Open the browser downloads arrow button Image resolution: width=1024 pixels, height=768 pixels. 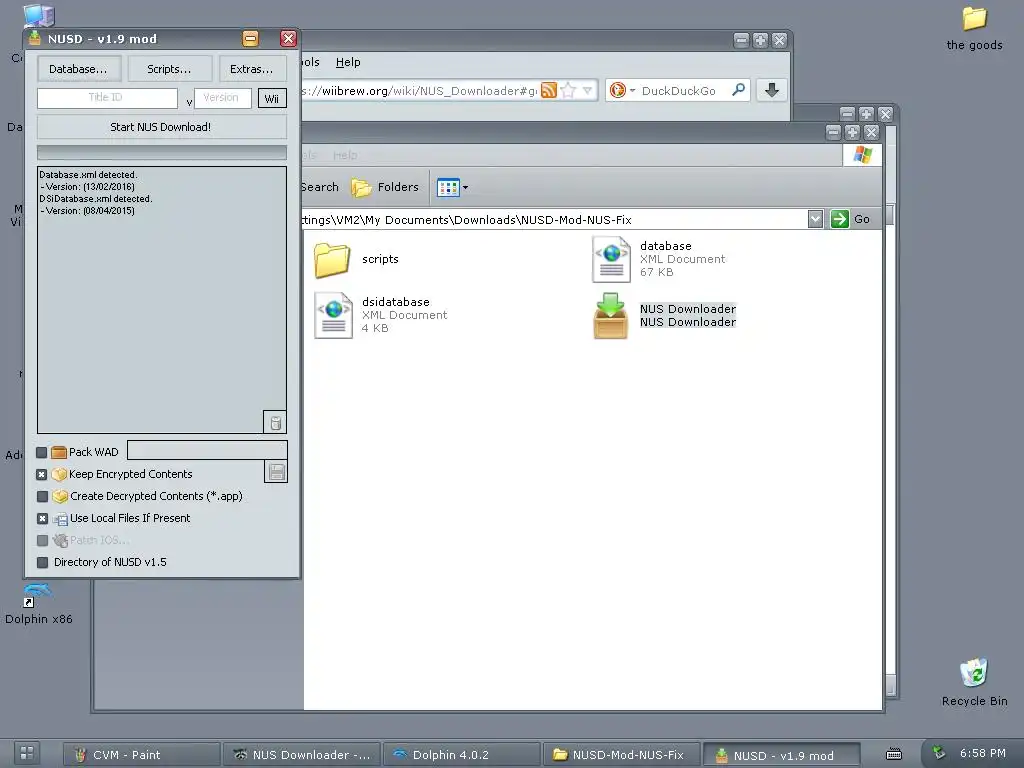[x=771, y=89]
